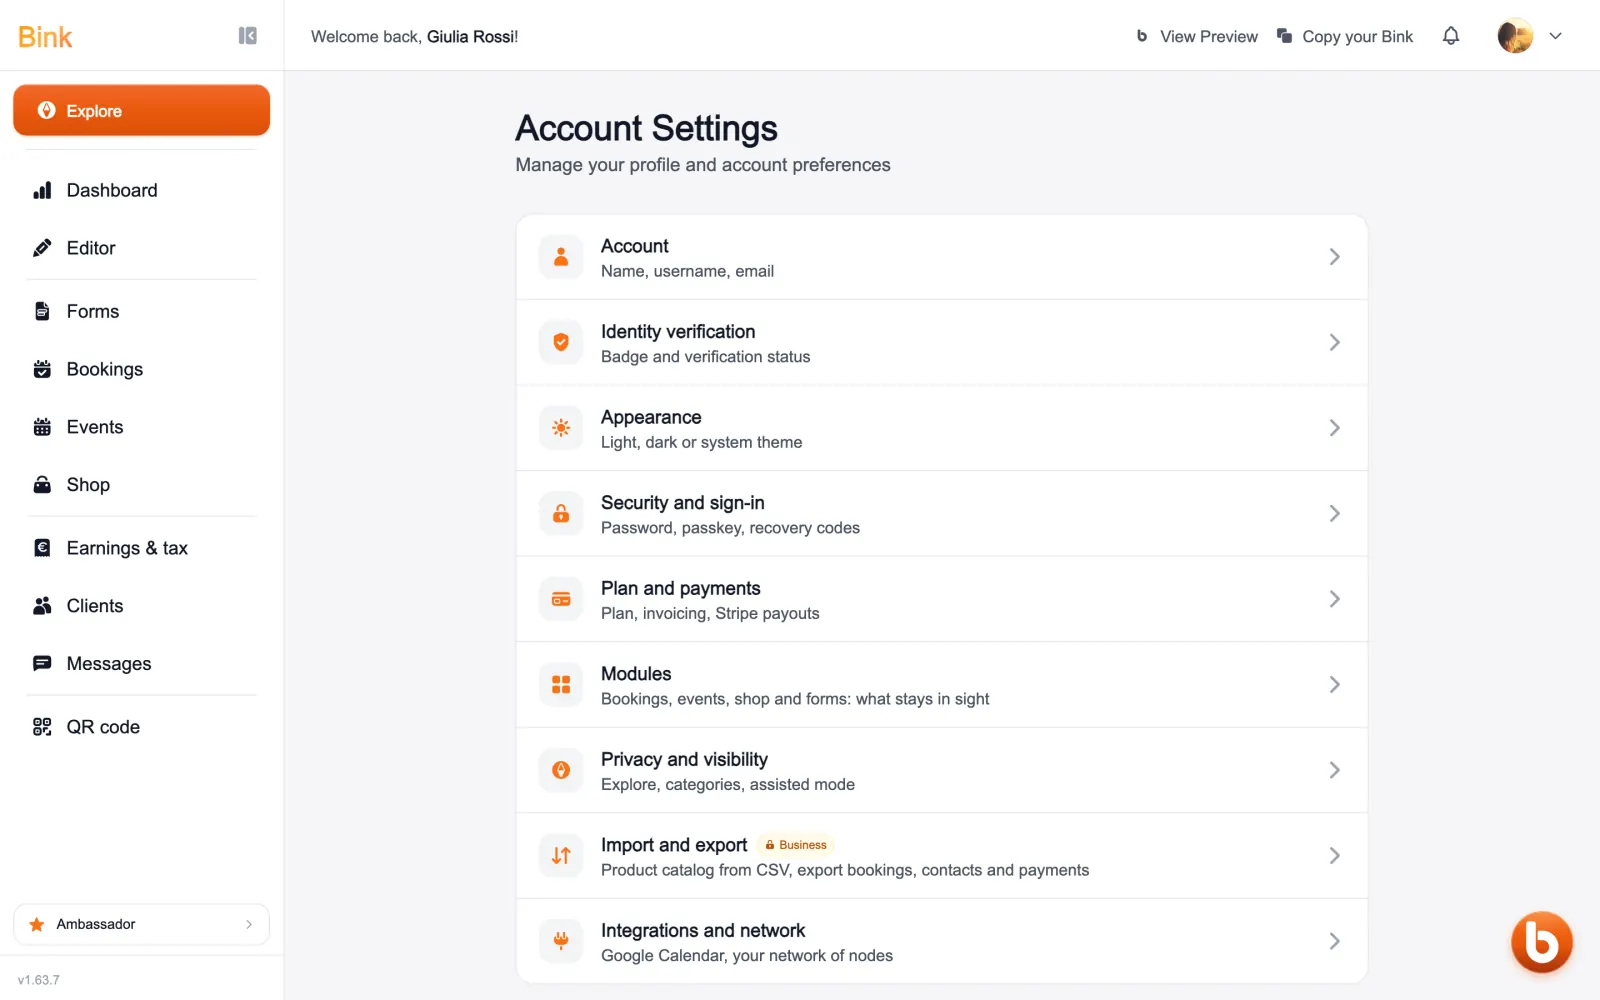This screenshot has width=1600, height=1000.
Task: Click the Identity verification shield icon
Action: tap(561, 342)
